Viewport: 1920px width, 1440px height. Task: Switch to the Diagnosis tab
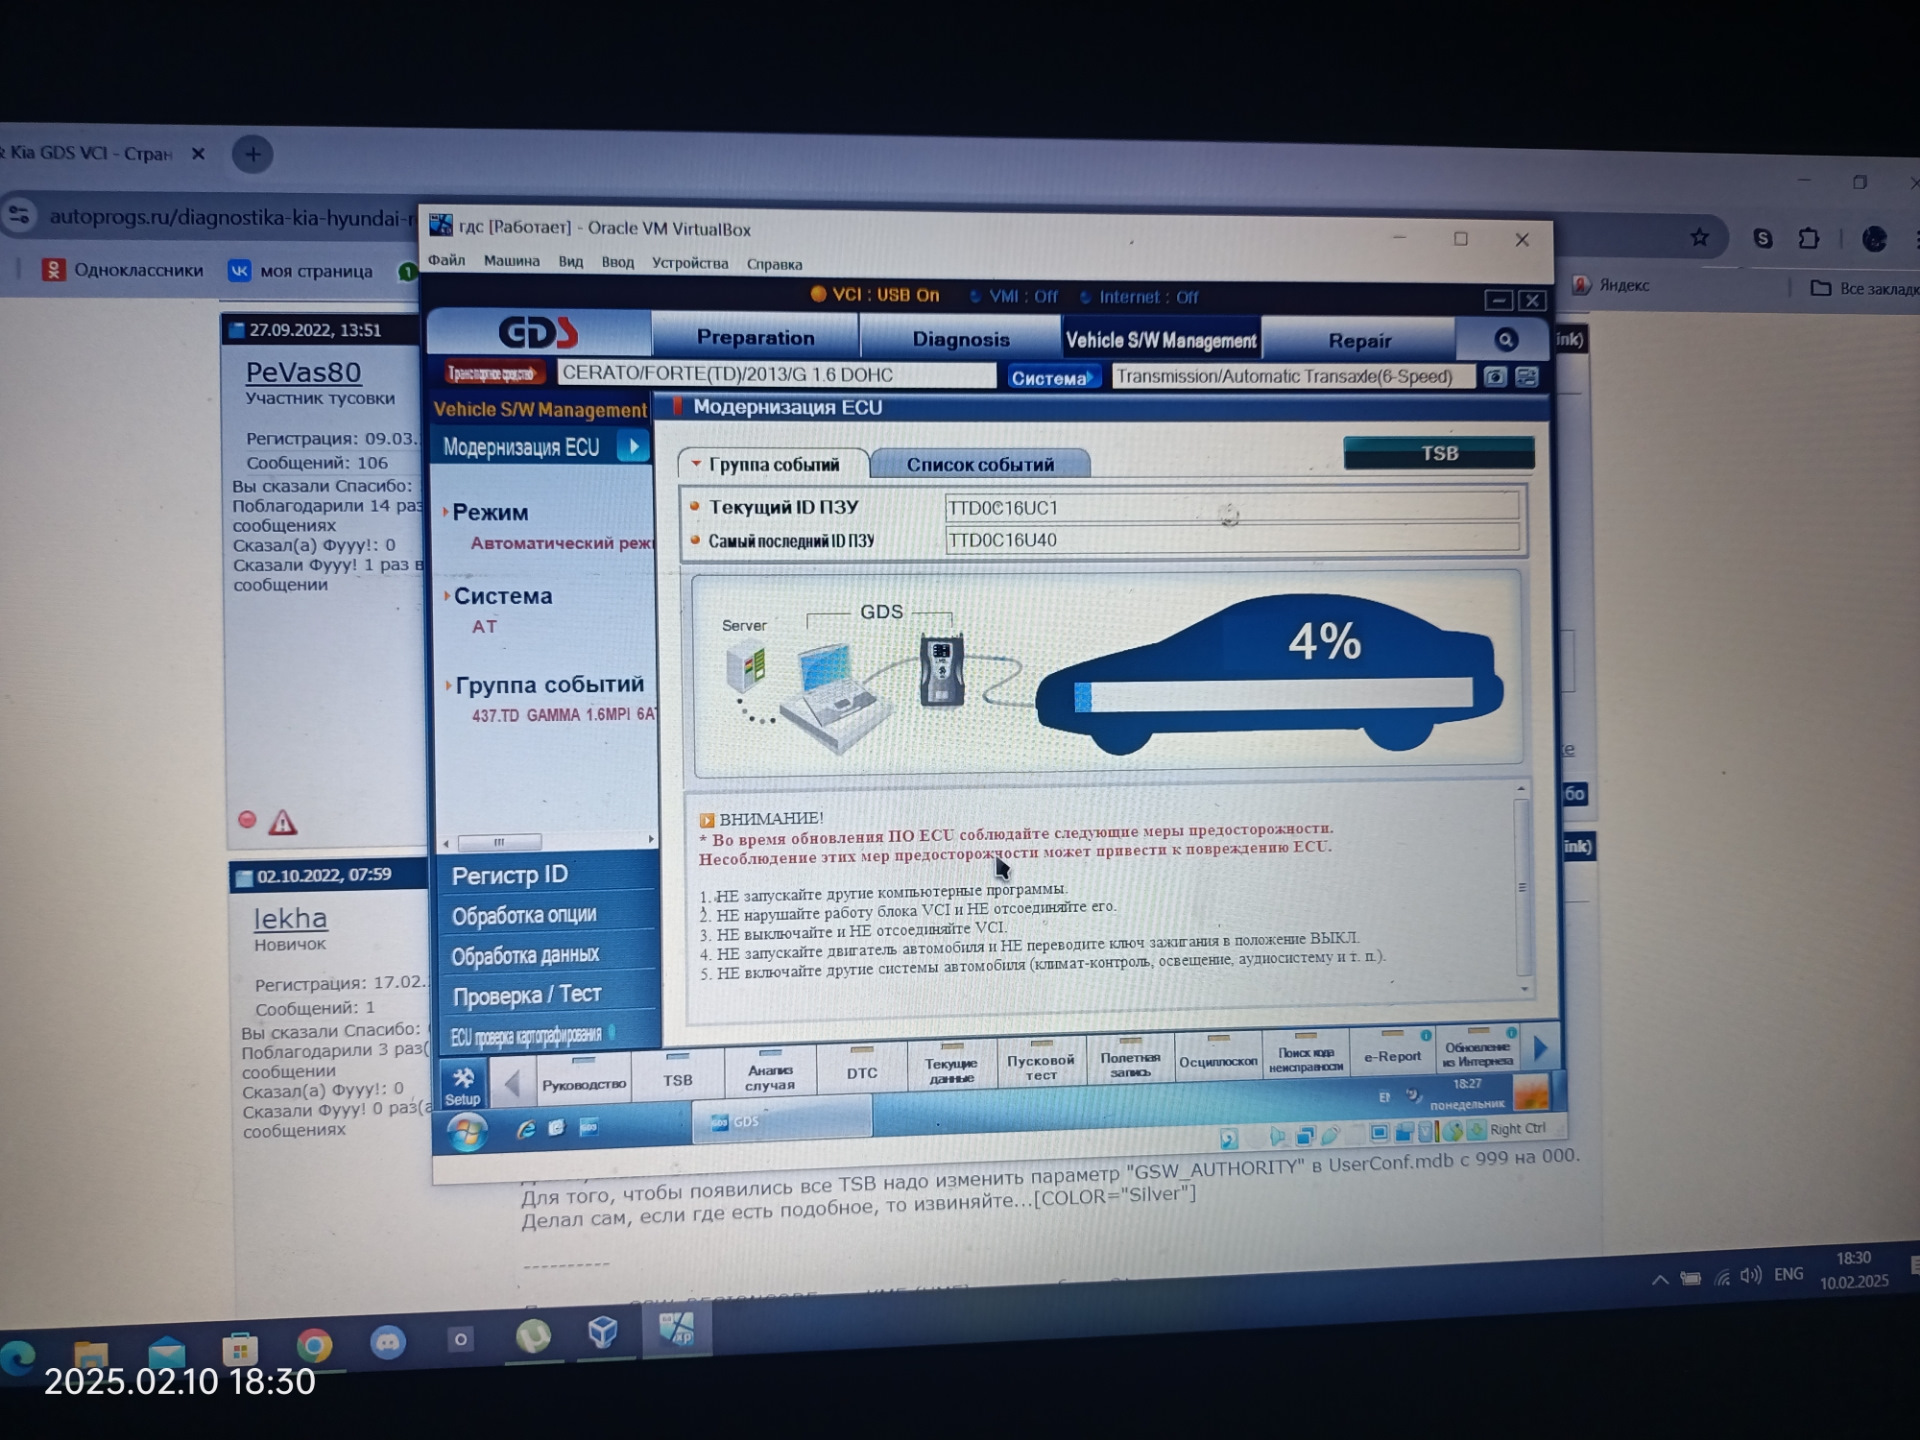click(x=960, y=339)
